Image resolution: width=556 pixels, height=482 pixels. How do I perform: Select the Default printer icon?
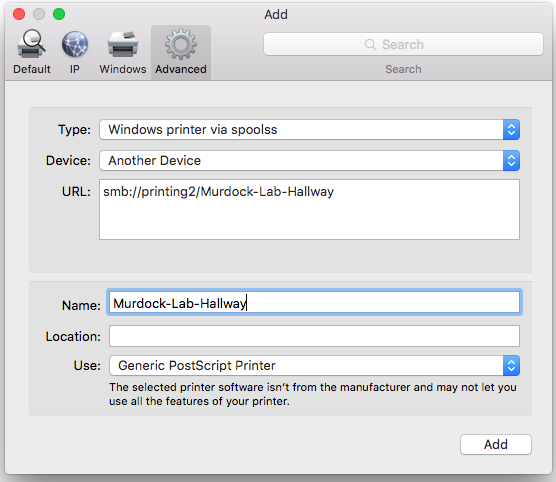[31, 44]
